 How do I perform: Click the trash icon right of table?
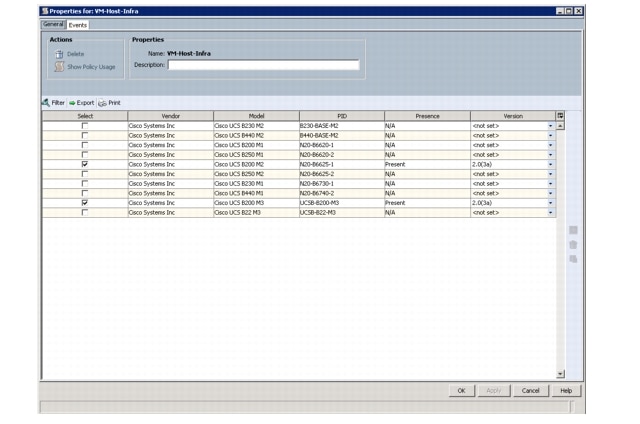pos(573,244)
